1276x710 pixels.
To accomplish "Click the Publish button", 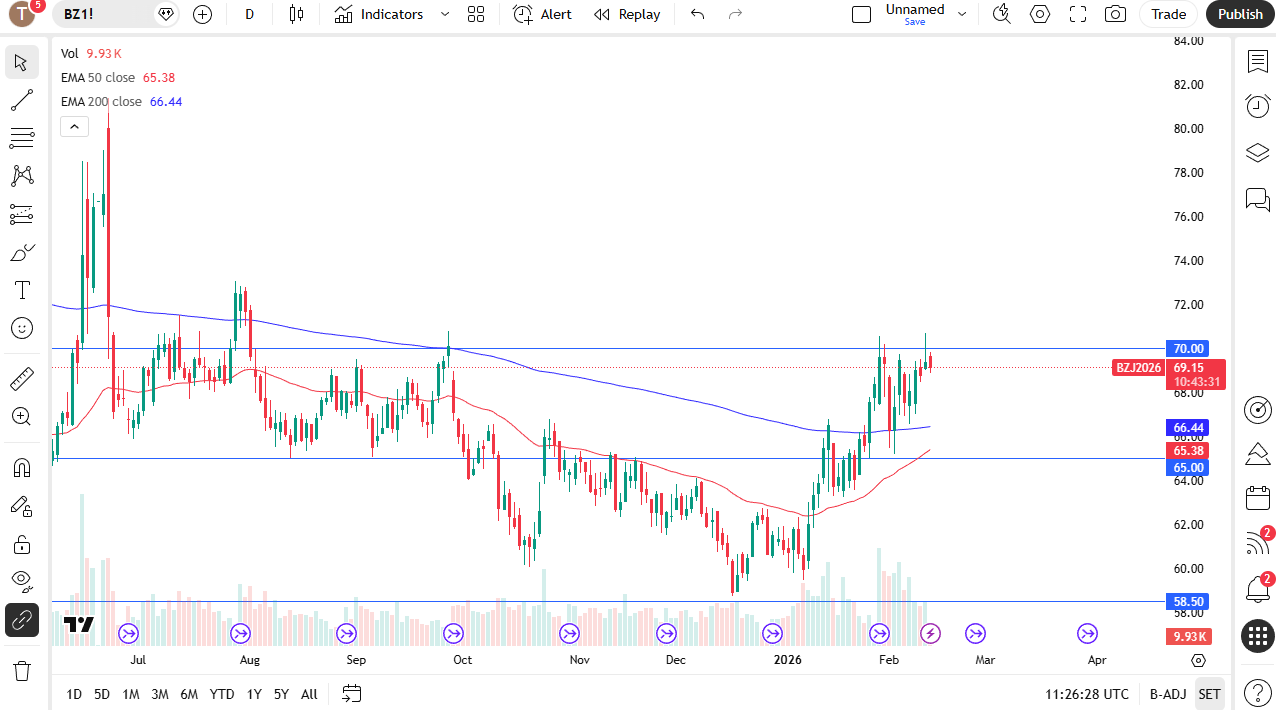I will click(x=1240, y=14).
